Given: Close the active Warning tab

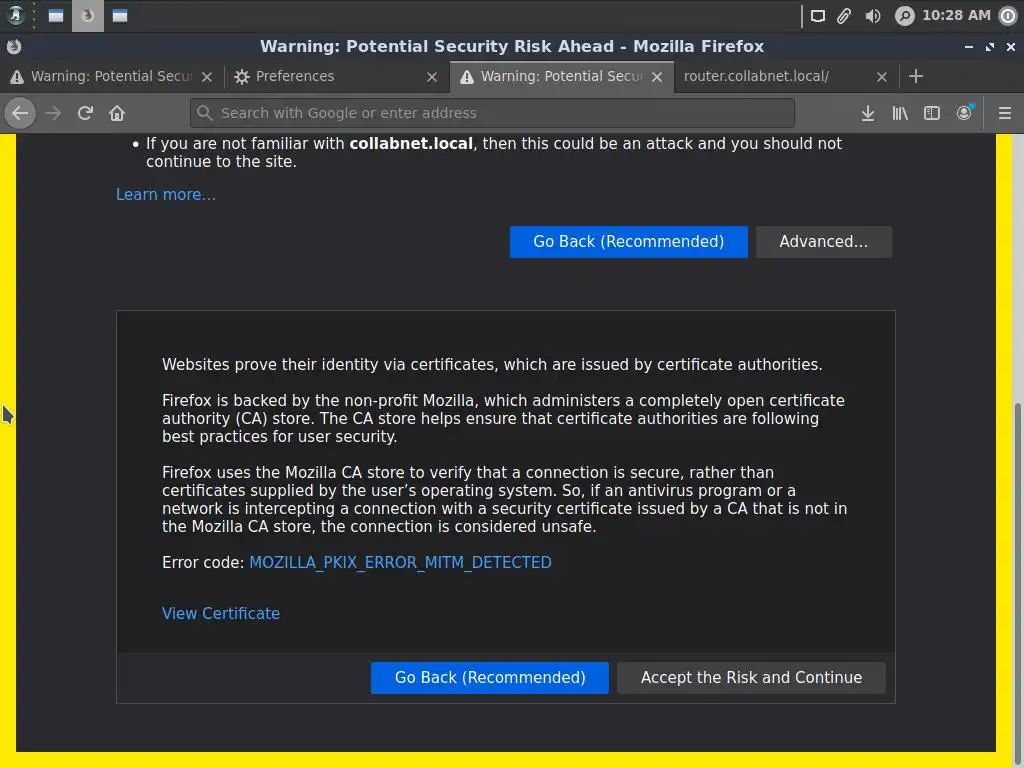Looking at the screenshot, I should 657,77.
